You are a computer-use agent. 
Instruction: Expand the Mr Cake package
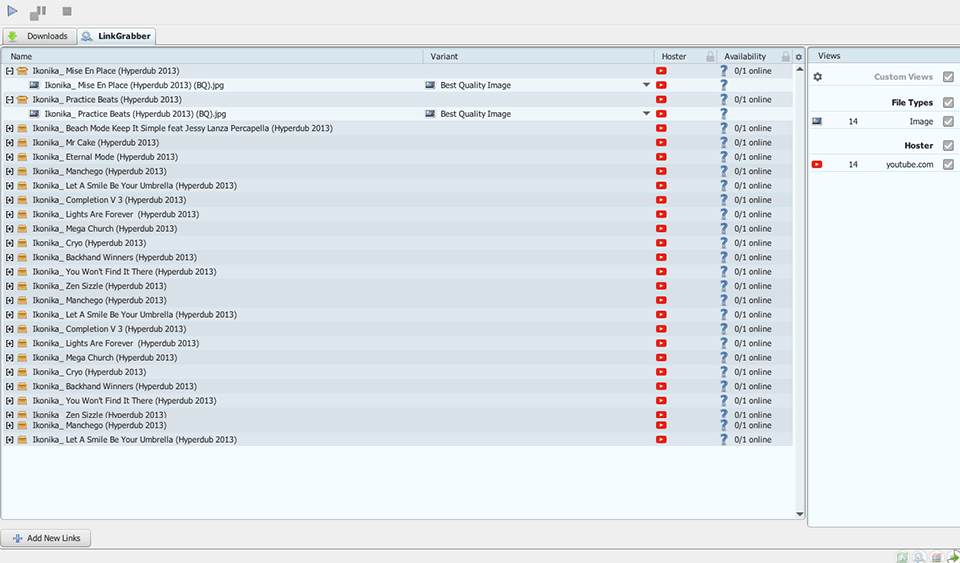[x=9, y=143]
